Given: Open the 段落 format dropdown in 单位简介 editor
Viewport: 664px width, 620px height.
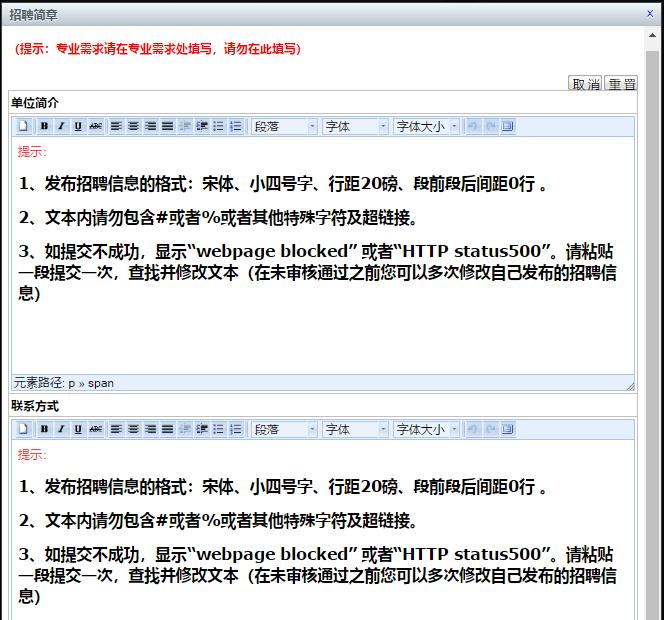Looking at the screenshot, I should point(284,126).
